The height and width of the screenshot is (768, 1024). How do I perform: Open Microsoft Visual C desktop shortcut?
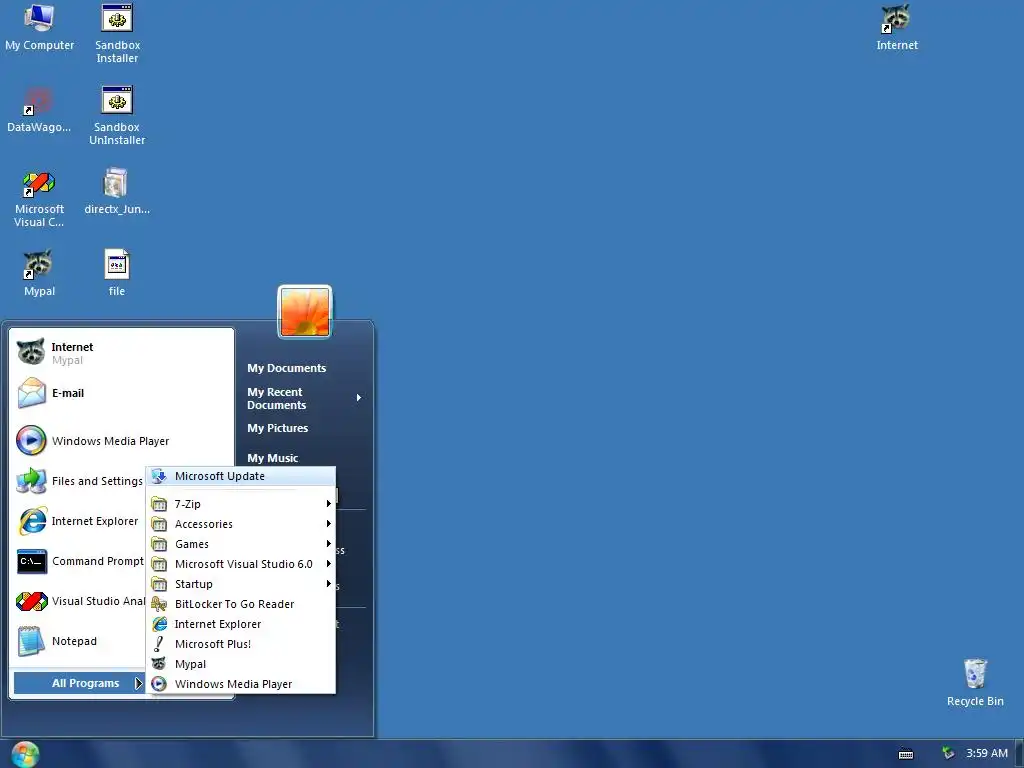(x=39, y=199)
